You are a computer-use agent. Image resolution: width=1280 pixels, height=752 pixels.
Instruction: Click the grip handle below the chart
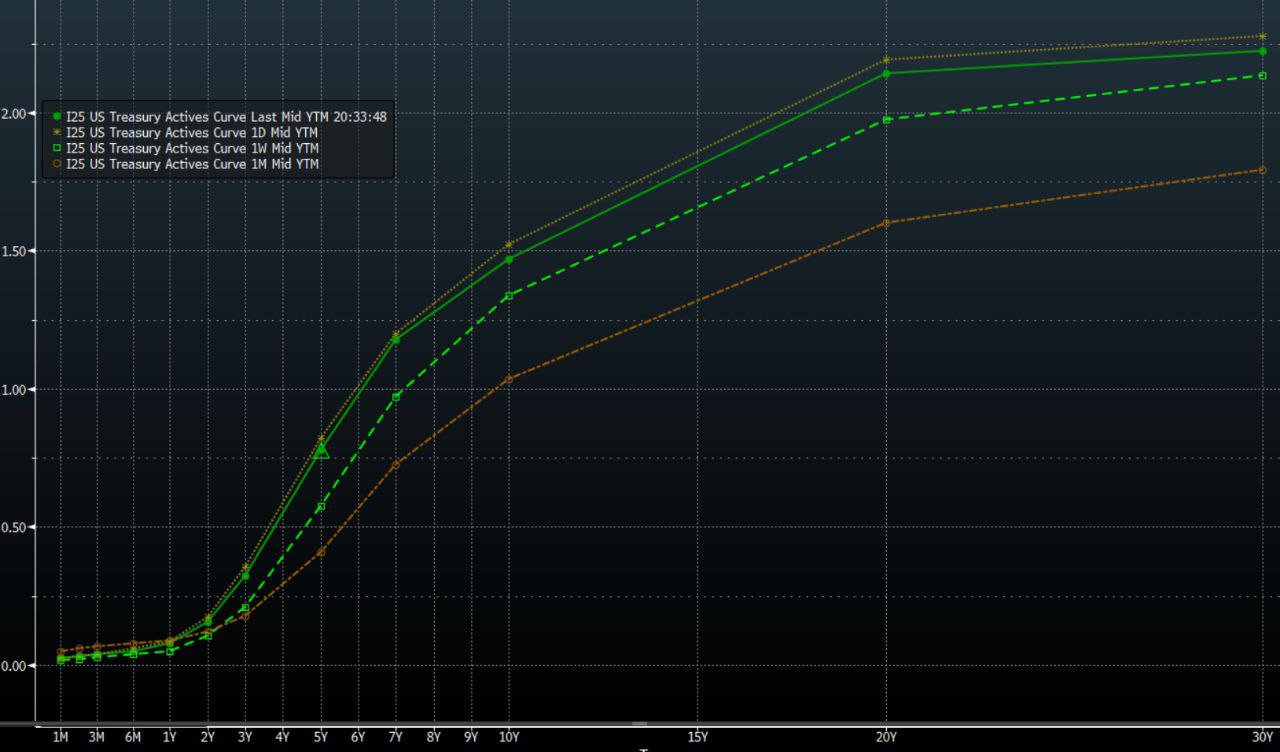pyautogui.click(x=640, y=724)
